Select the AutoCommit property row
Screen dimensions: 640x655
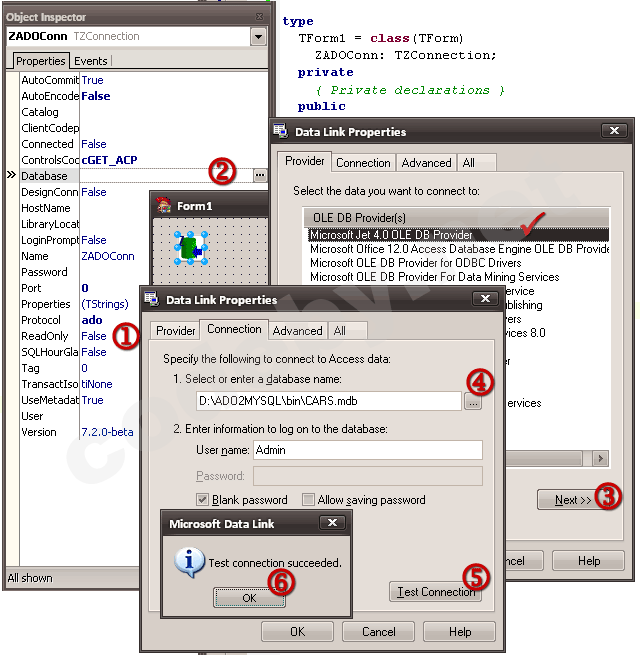[x=144, y=80]
